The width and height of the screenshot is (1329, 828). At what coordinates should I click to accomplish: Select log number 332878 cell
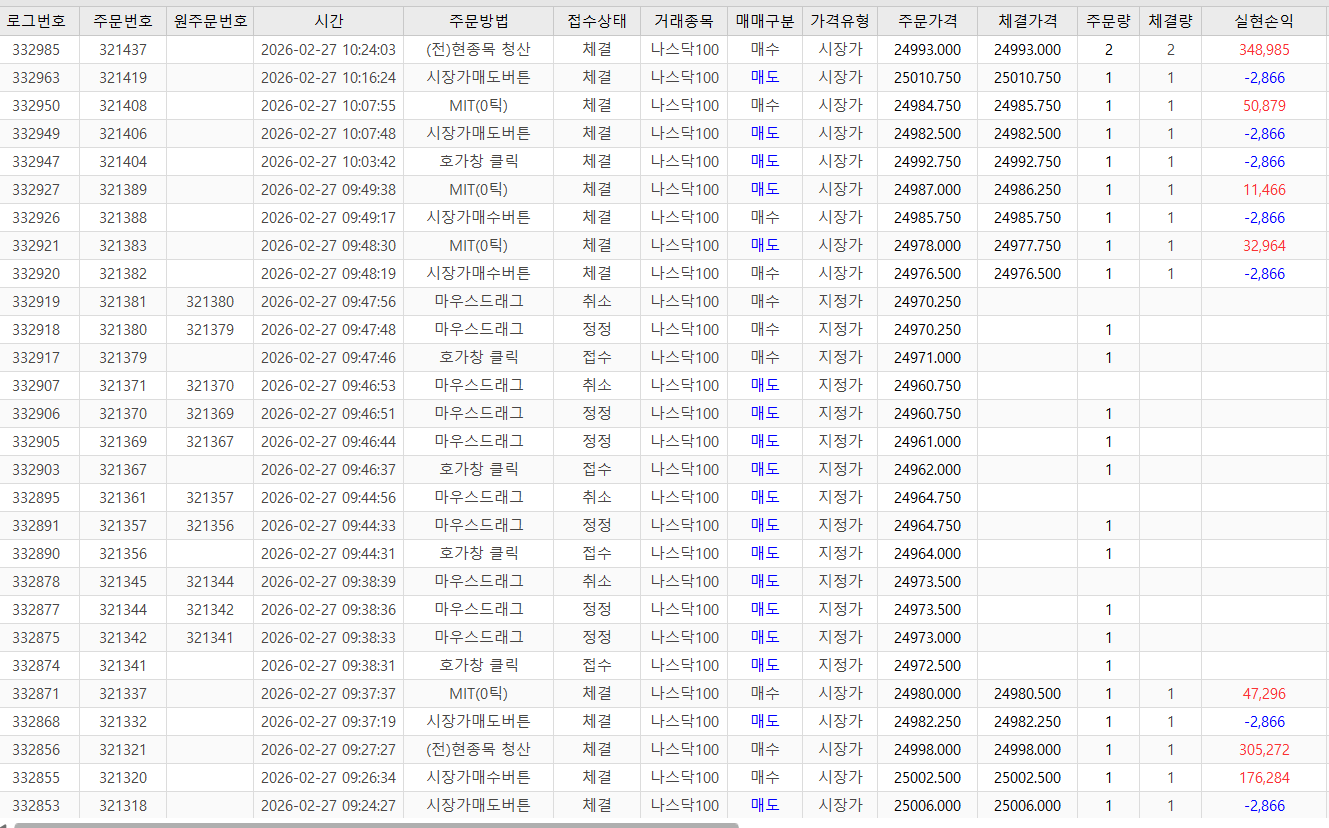coord(36,581)
